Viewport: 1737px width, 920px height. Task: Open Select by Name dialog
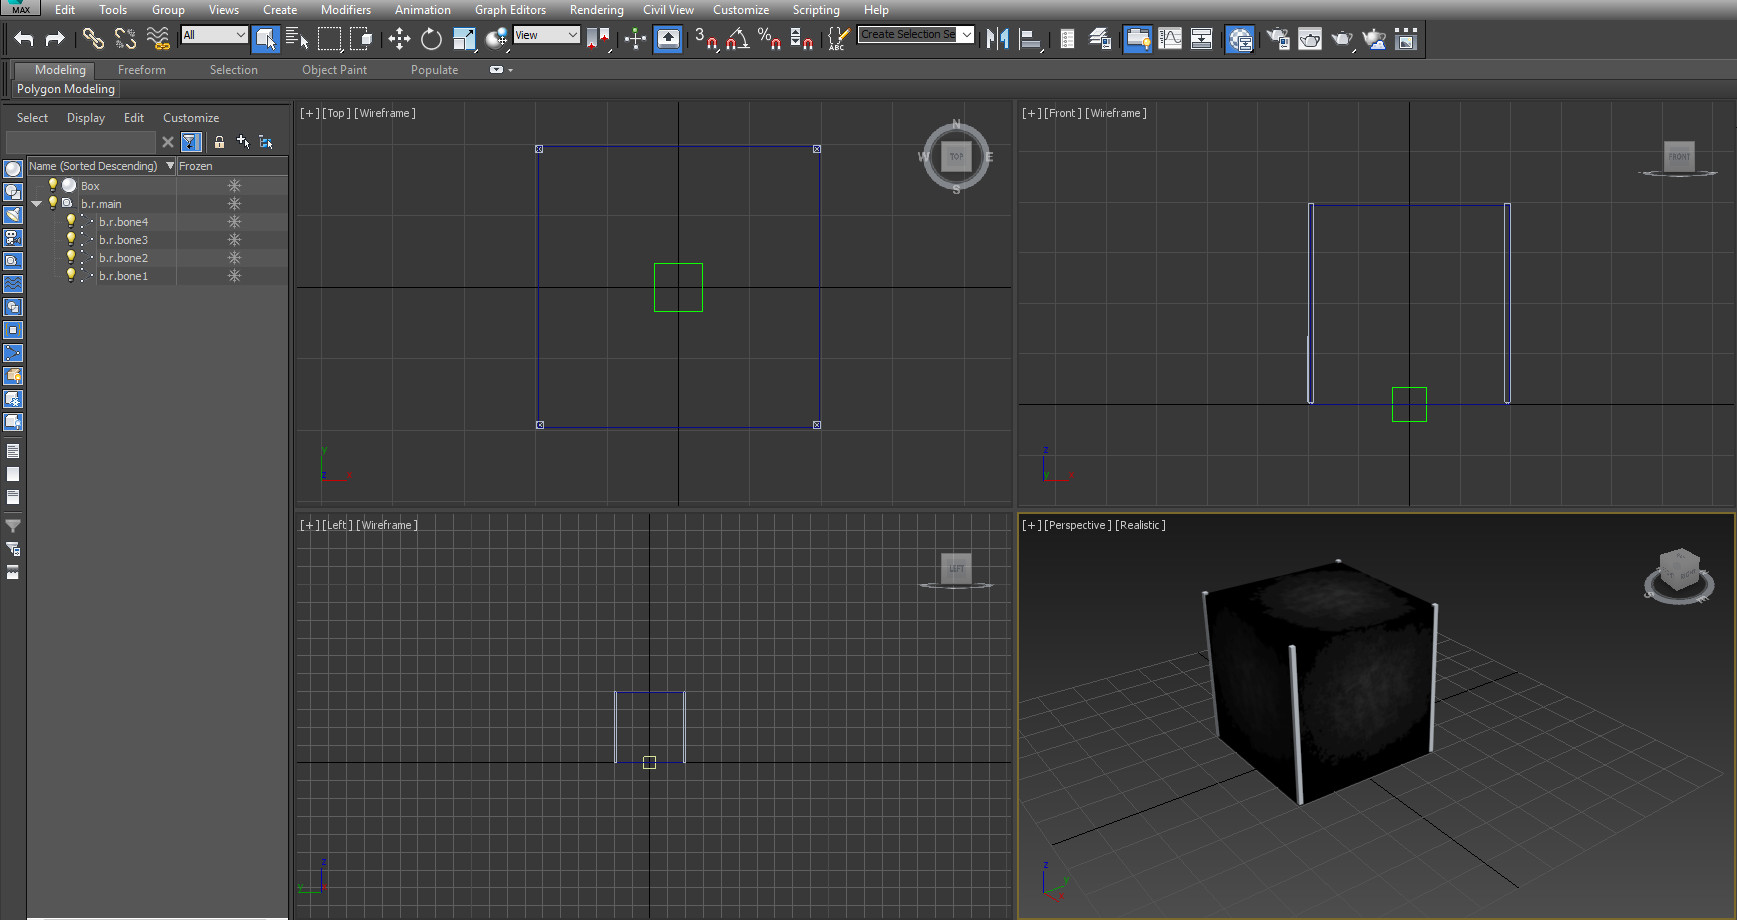[297, 39]
